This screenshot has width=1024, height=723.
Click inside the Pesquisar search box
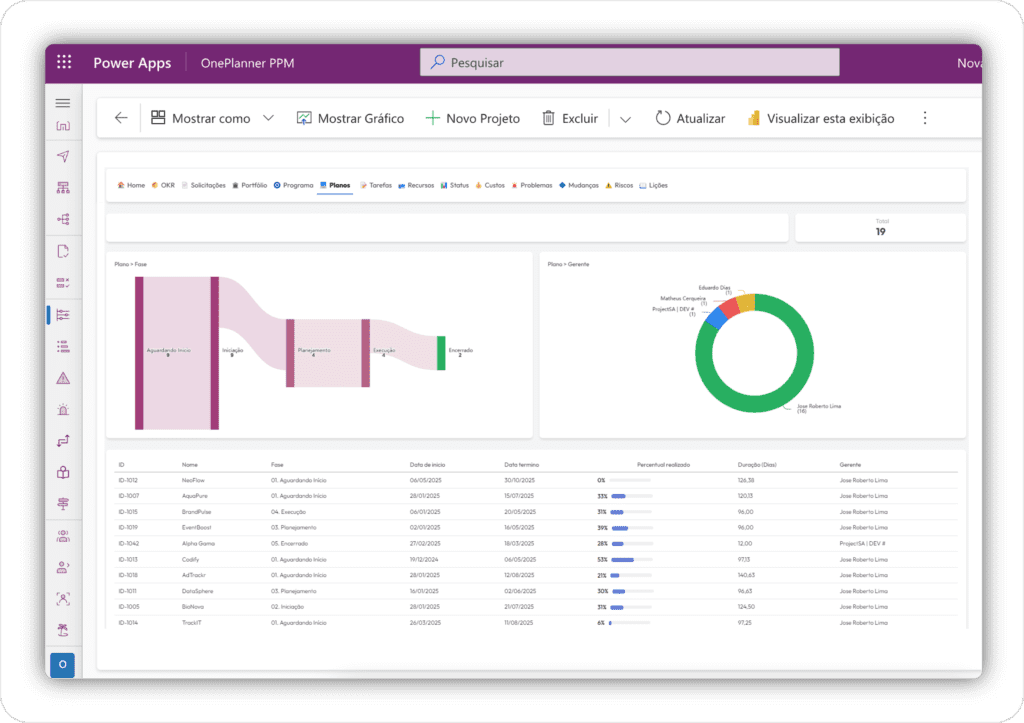click(x=630, y=62)
